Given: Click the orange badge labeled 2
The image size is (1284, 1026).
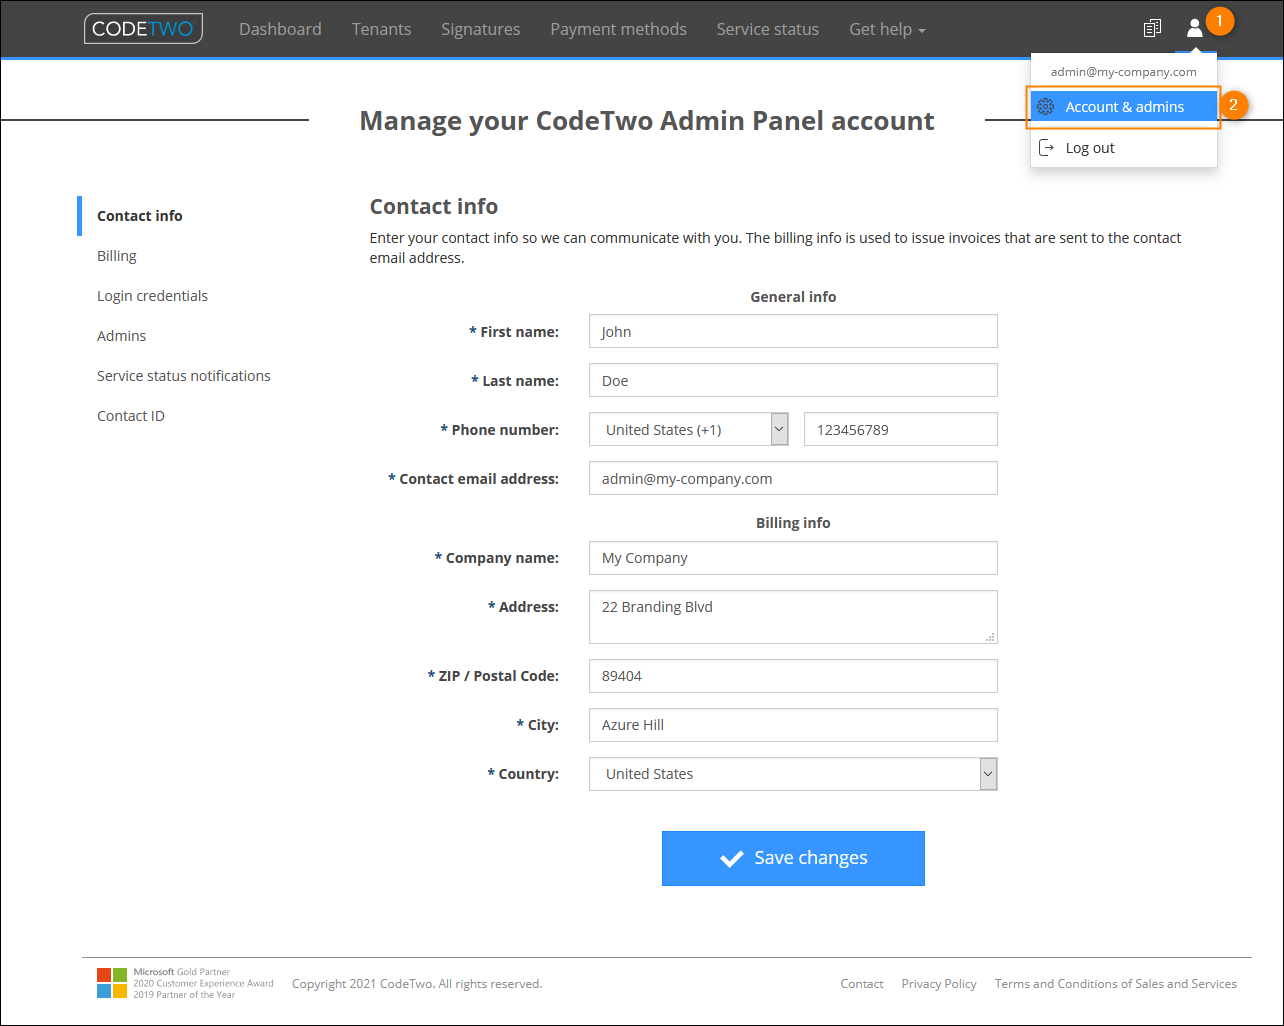Looking at the screenshot, I should [x=1236, y=104].
